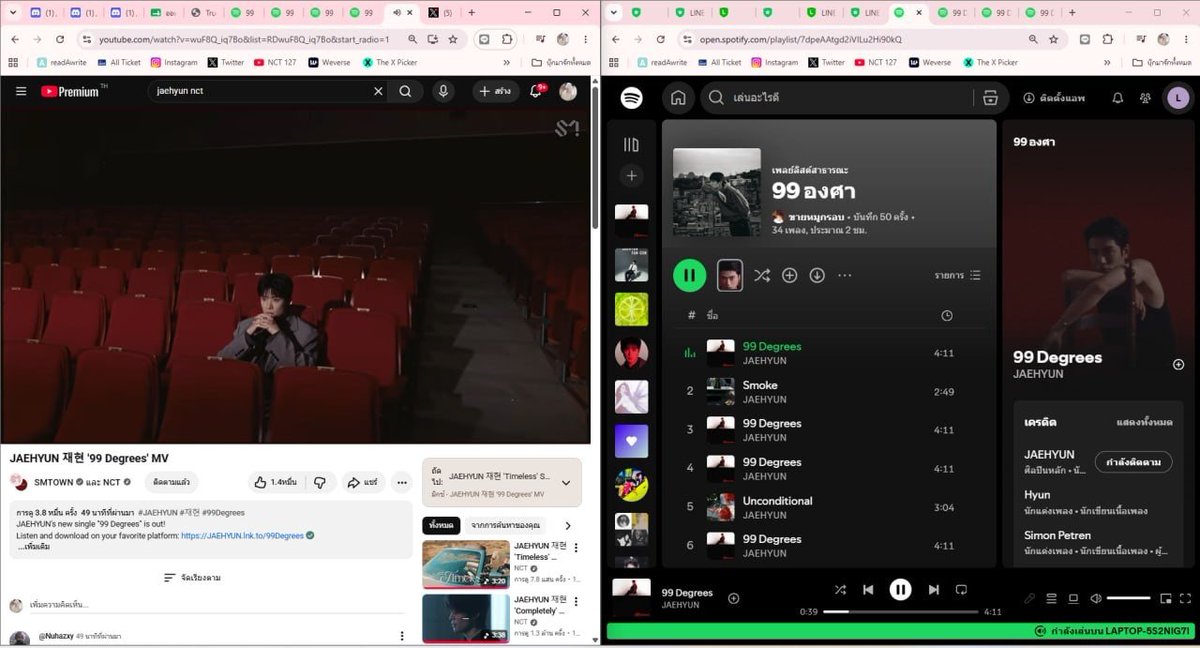Open Spotify user profile avatar L
The width and height of the screenshot is (1200, 648).
(x=1178, y=98)
